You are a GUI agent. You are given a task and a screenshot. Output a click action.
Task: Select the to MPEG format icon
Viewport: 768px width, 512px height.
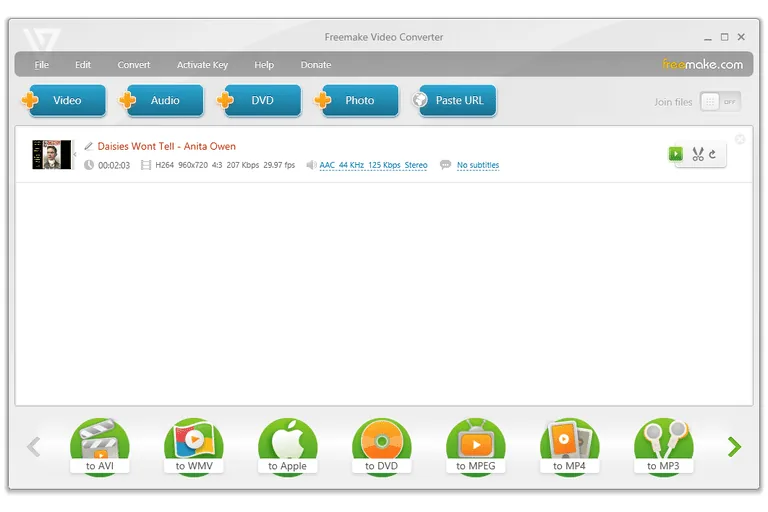click(x=476, y=446)
